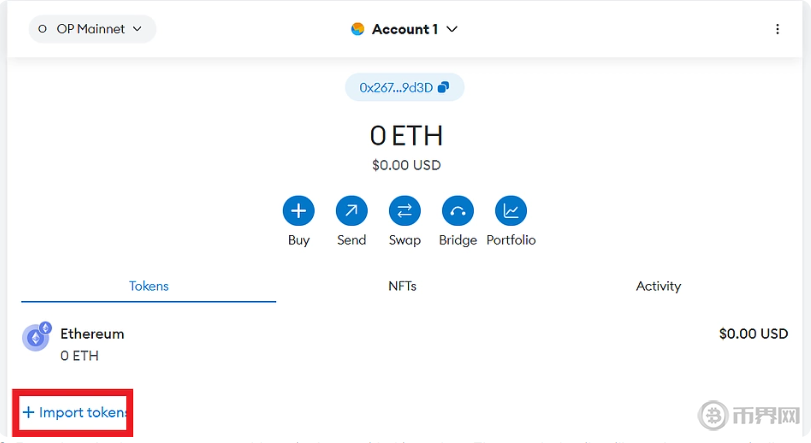Click the chevron next to Account 1
This screenshot has height=443, width=811.
pos(452,29)
